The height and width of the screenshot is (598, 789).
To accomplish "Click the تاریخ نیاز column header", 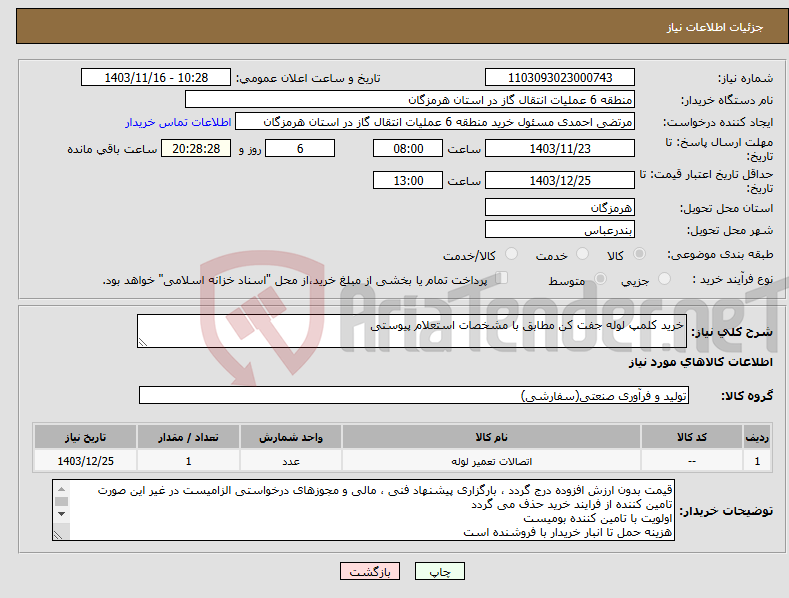I will [86, 437].
